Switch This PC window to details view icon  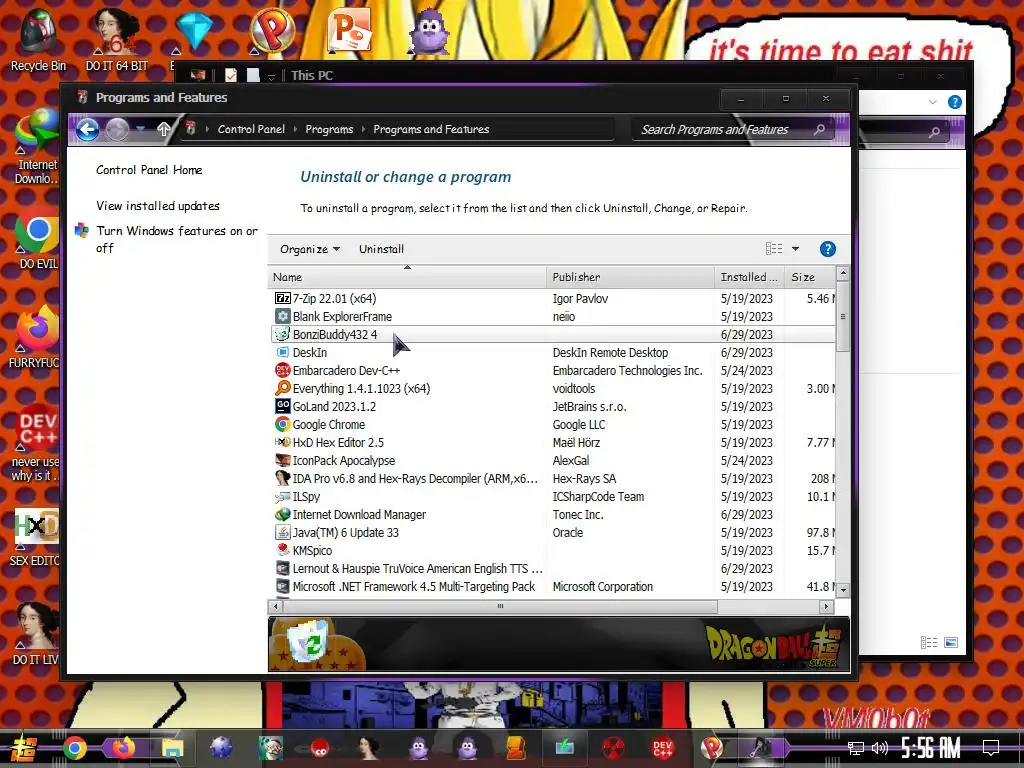[x=929, y=643]
